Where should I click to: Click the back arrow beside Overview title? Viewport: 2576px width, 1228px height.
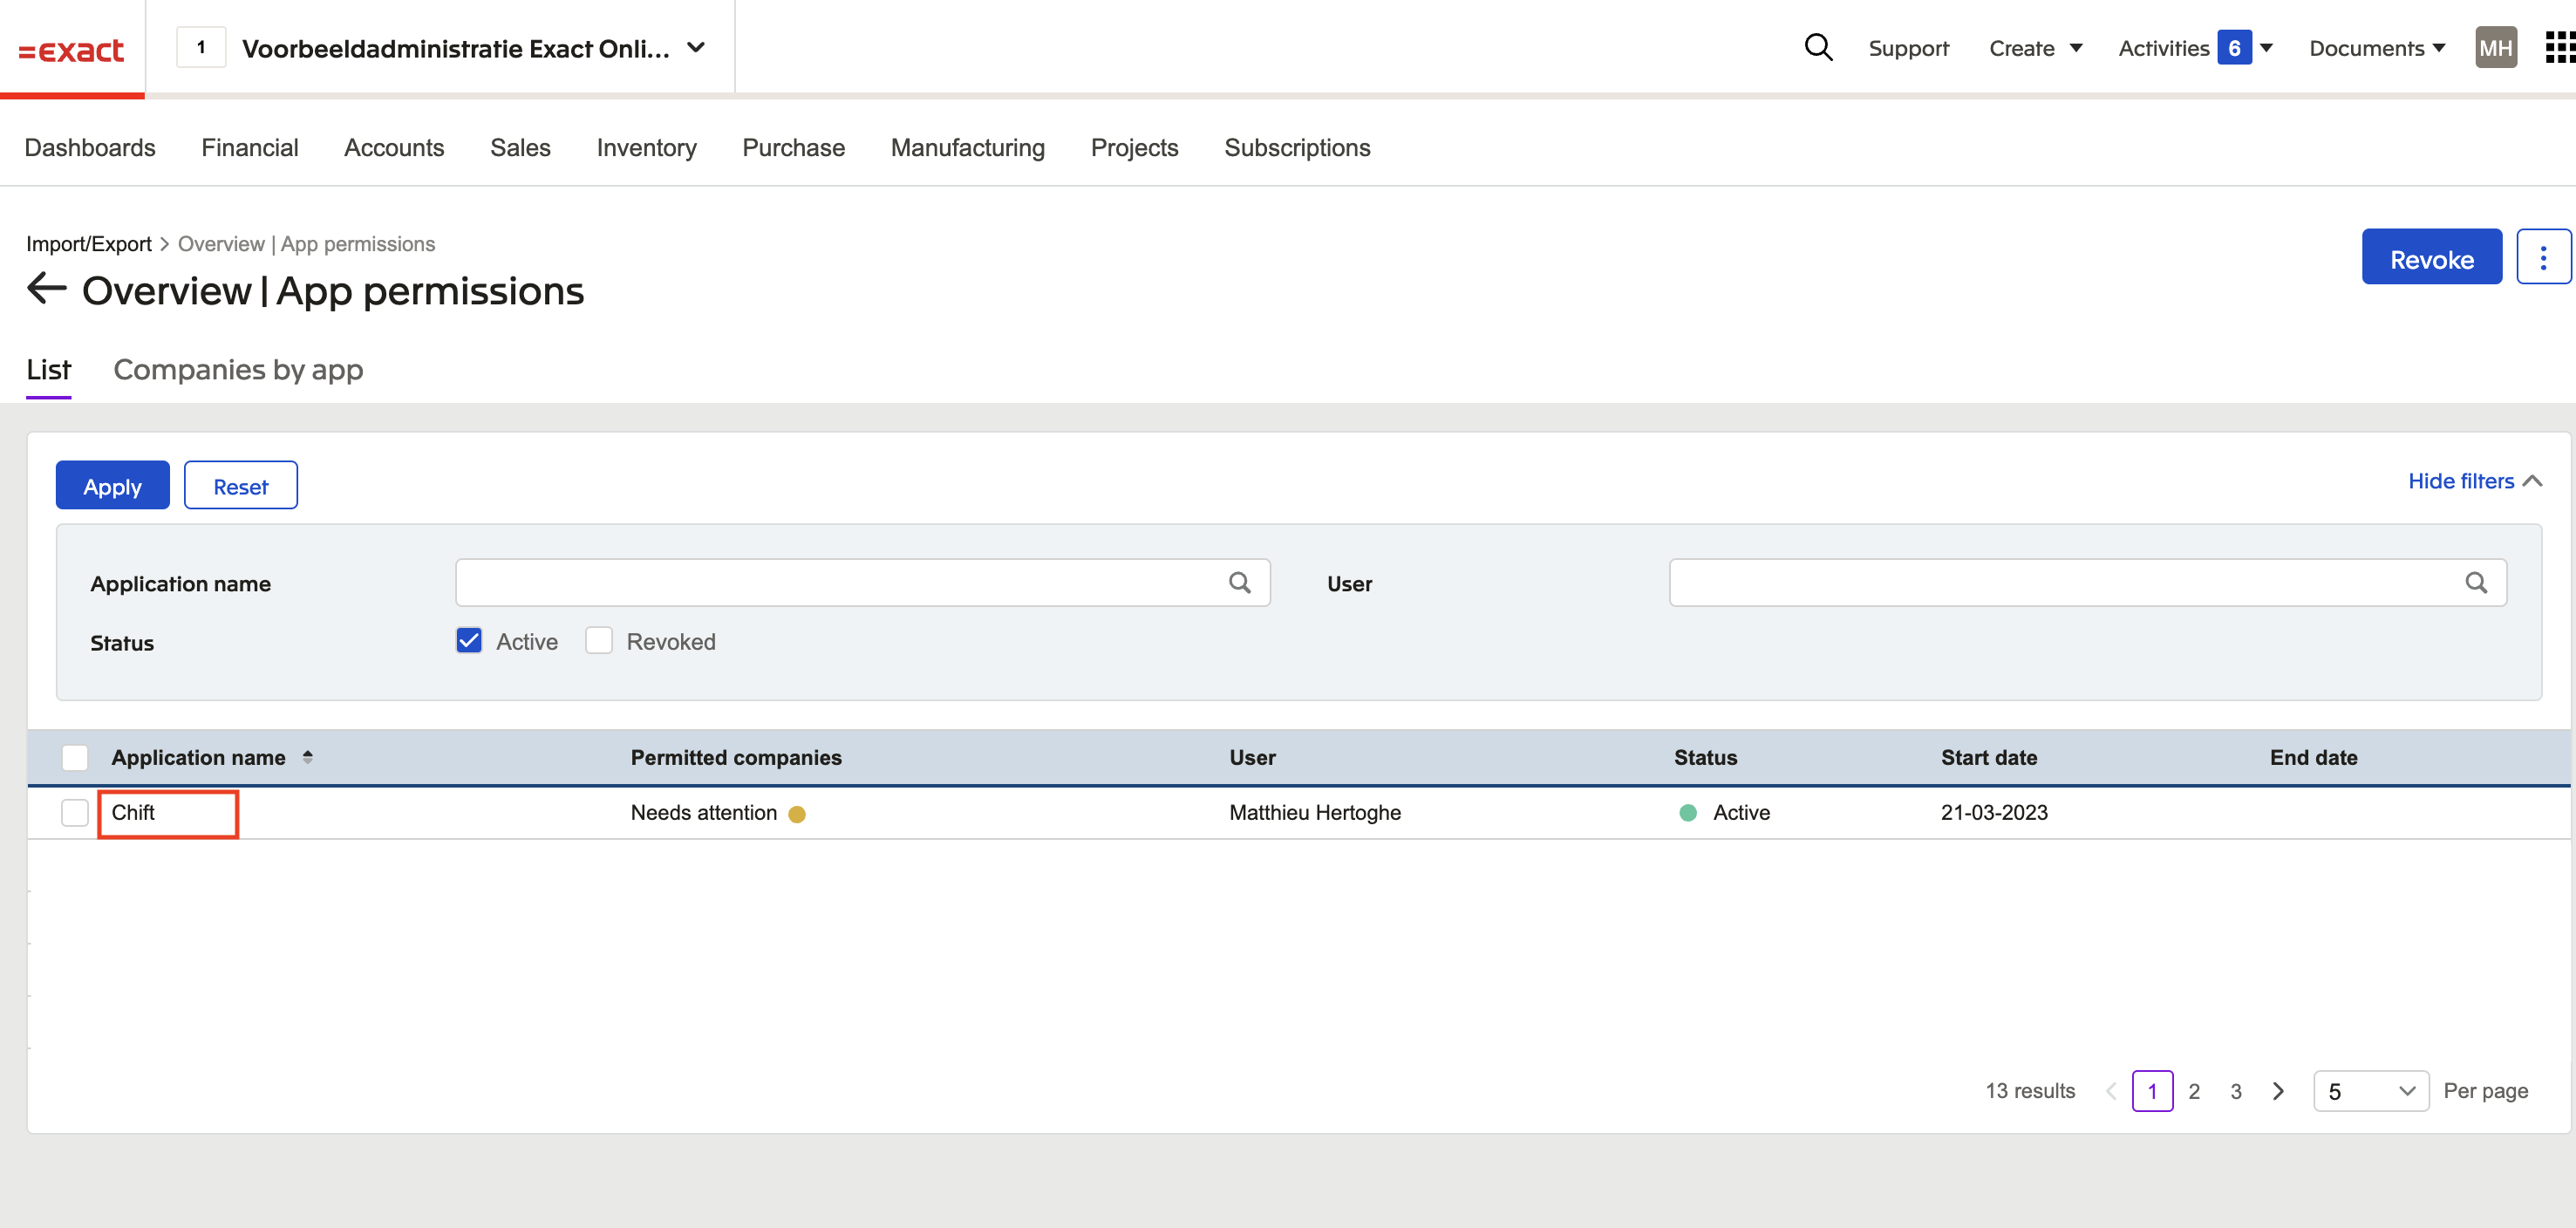click(x=46, y=289)
